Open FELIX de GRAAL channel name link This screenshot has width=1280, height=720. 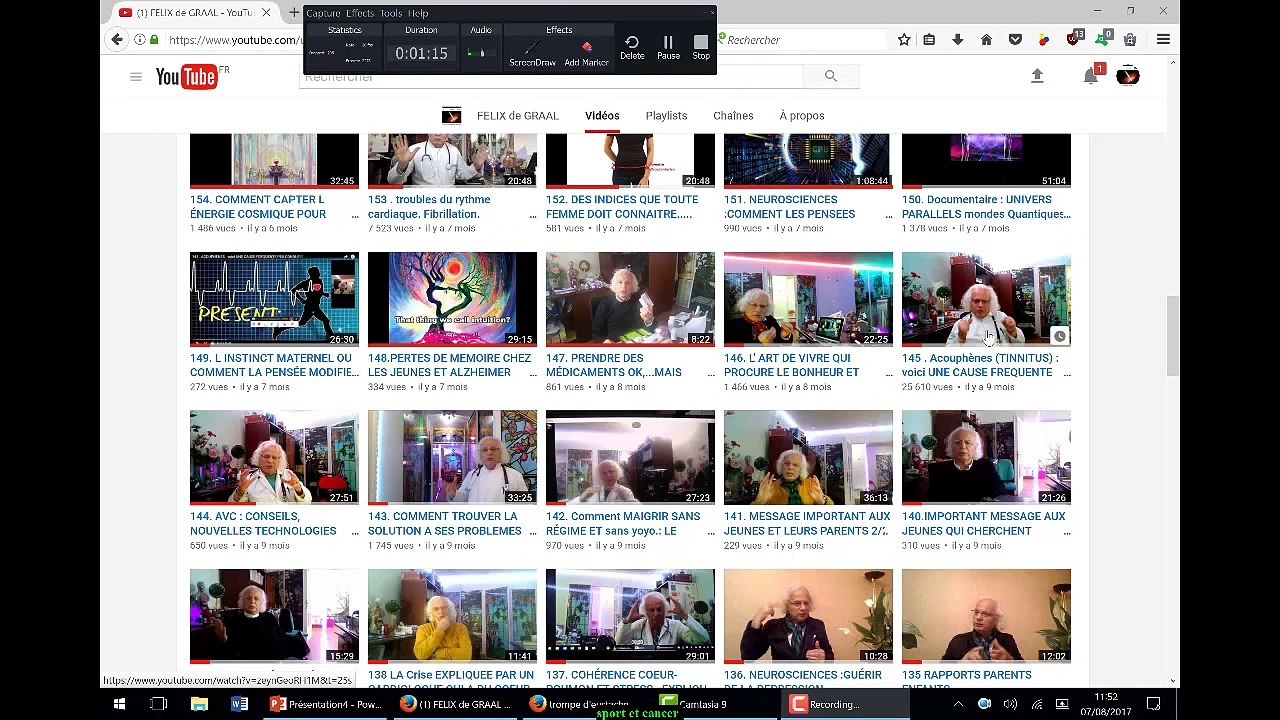pyautogui.click(x=518, y=116)
